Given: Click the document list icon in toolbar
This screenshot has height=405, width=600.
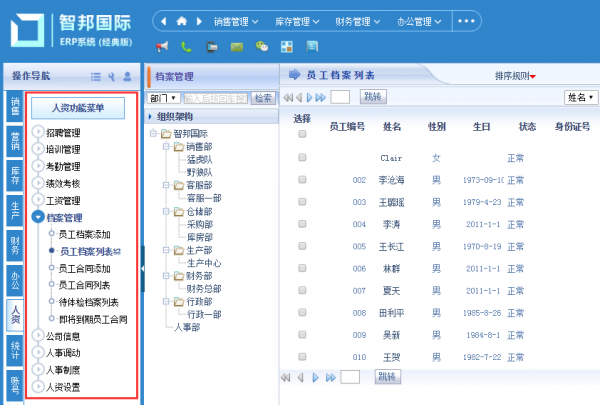Looking at the screenshot, I should [312, 47].
